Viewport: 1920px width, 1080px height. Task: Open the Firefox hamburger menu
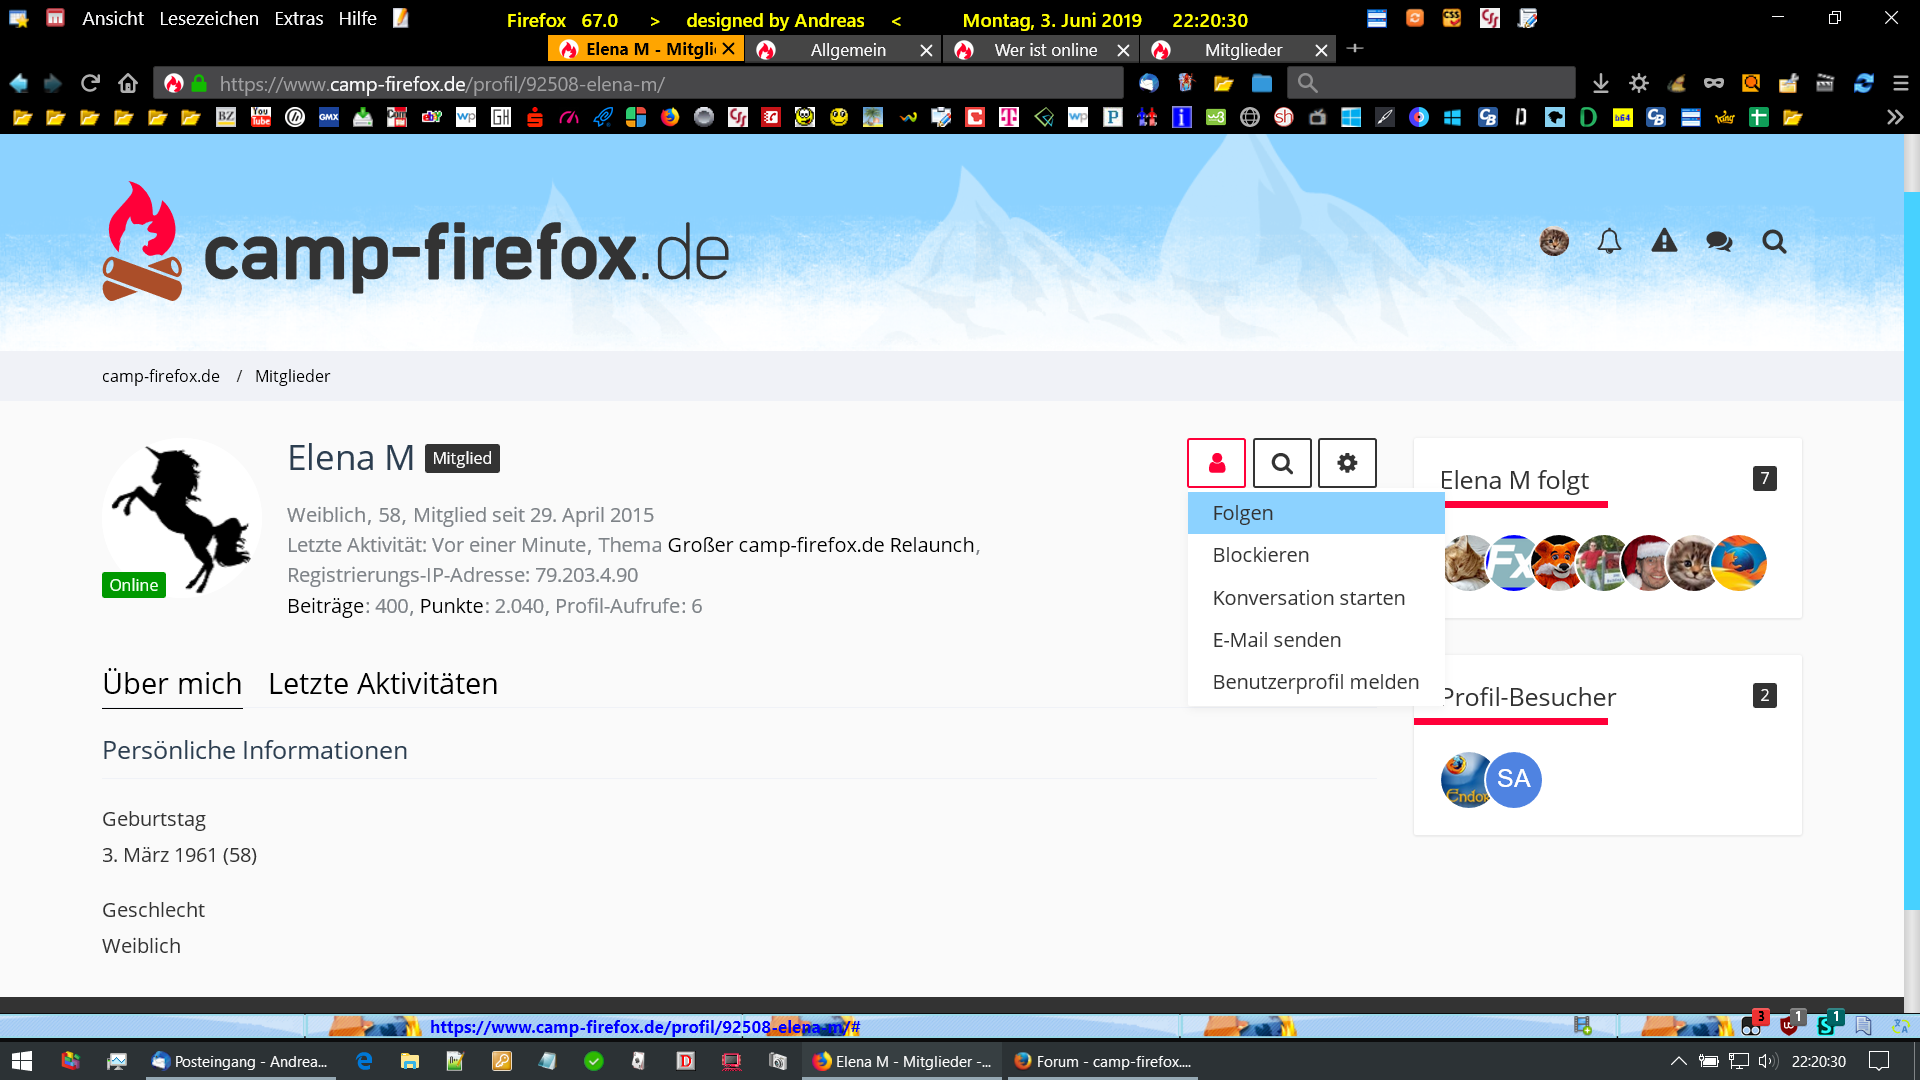coord(1901,83)
